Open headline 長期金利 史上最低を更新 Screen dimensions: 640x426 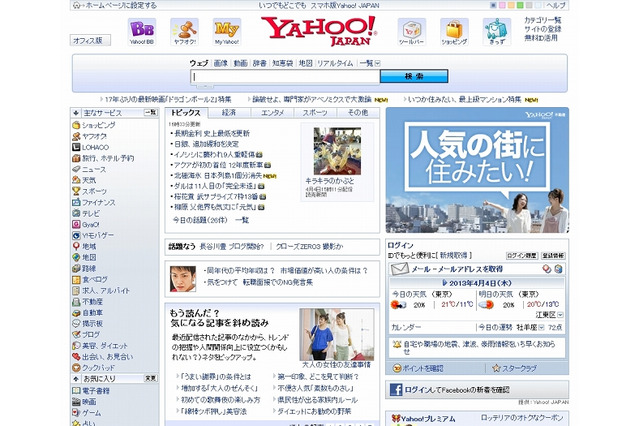[x=212, y=133]
